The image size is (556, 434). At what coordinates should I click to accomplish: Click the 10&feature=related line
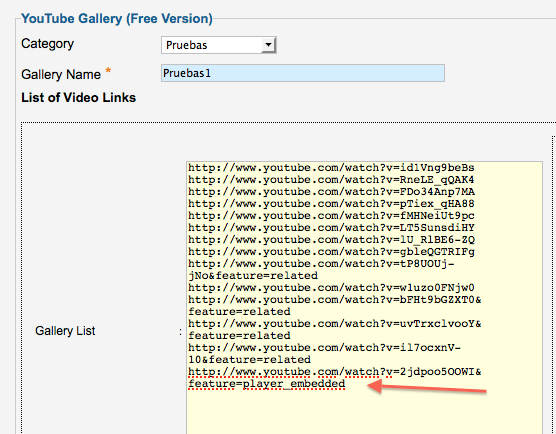(x=249, y=360)
